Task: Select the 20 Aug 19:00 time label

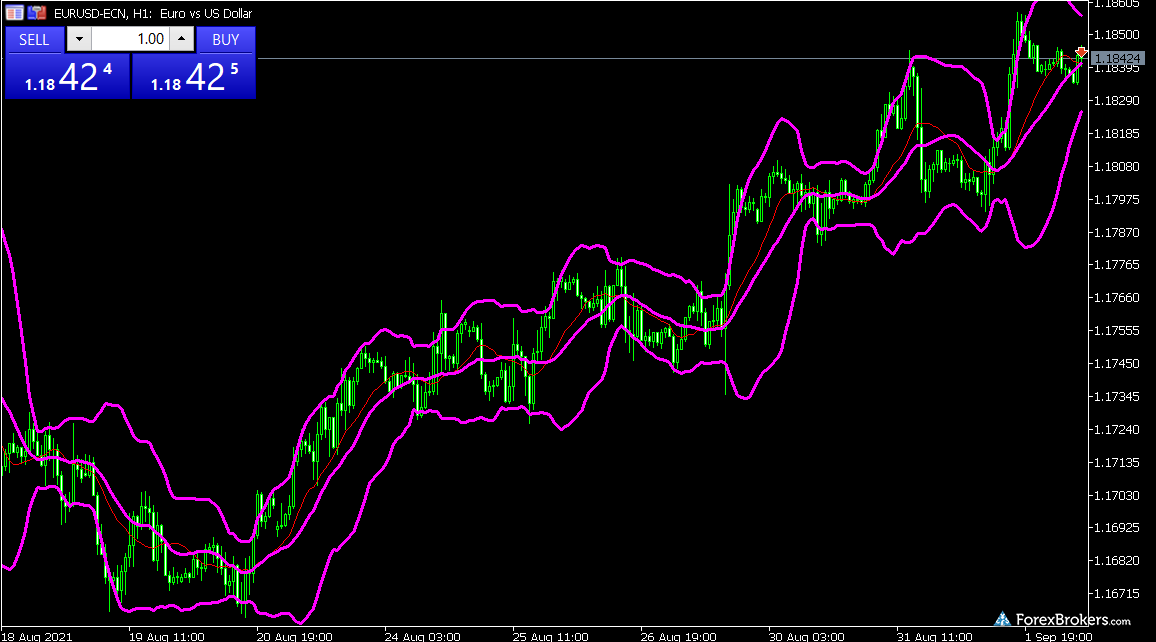Action: (x=295, y=635)
